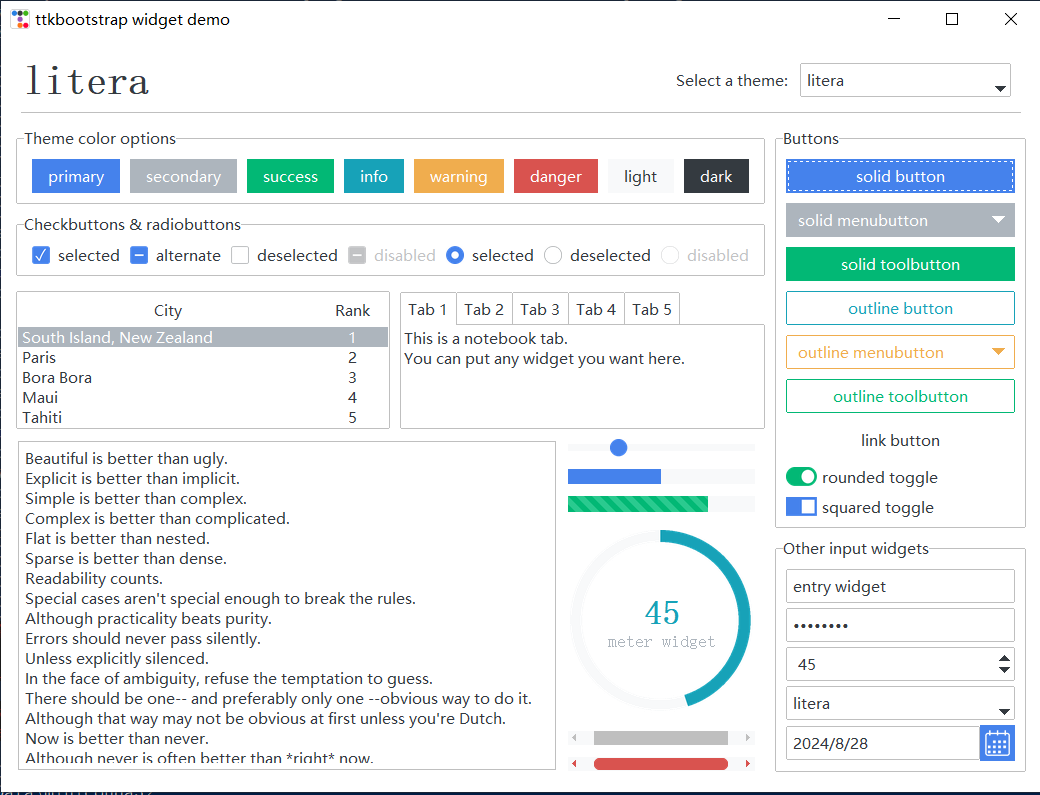Click the outline toolbutton

click(900, 396)
